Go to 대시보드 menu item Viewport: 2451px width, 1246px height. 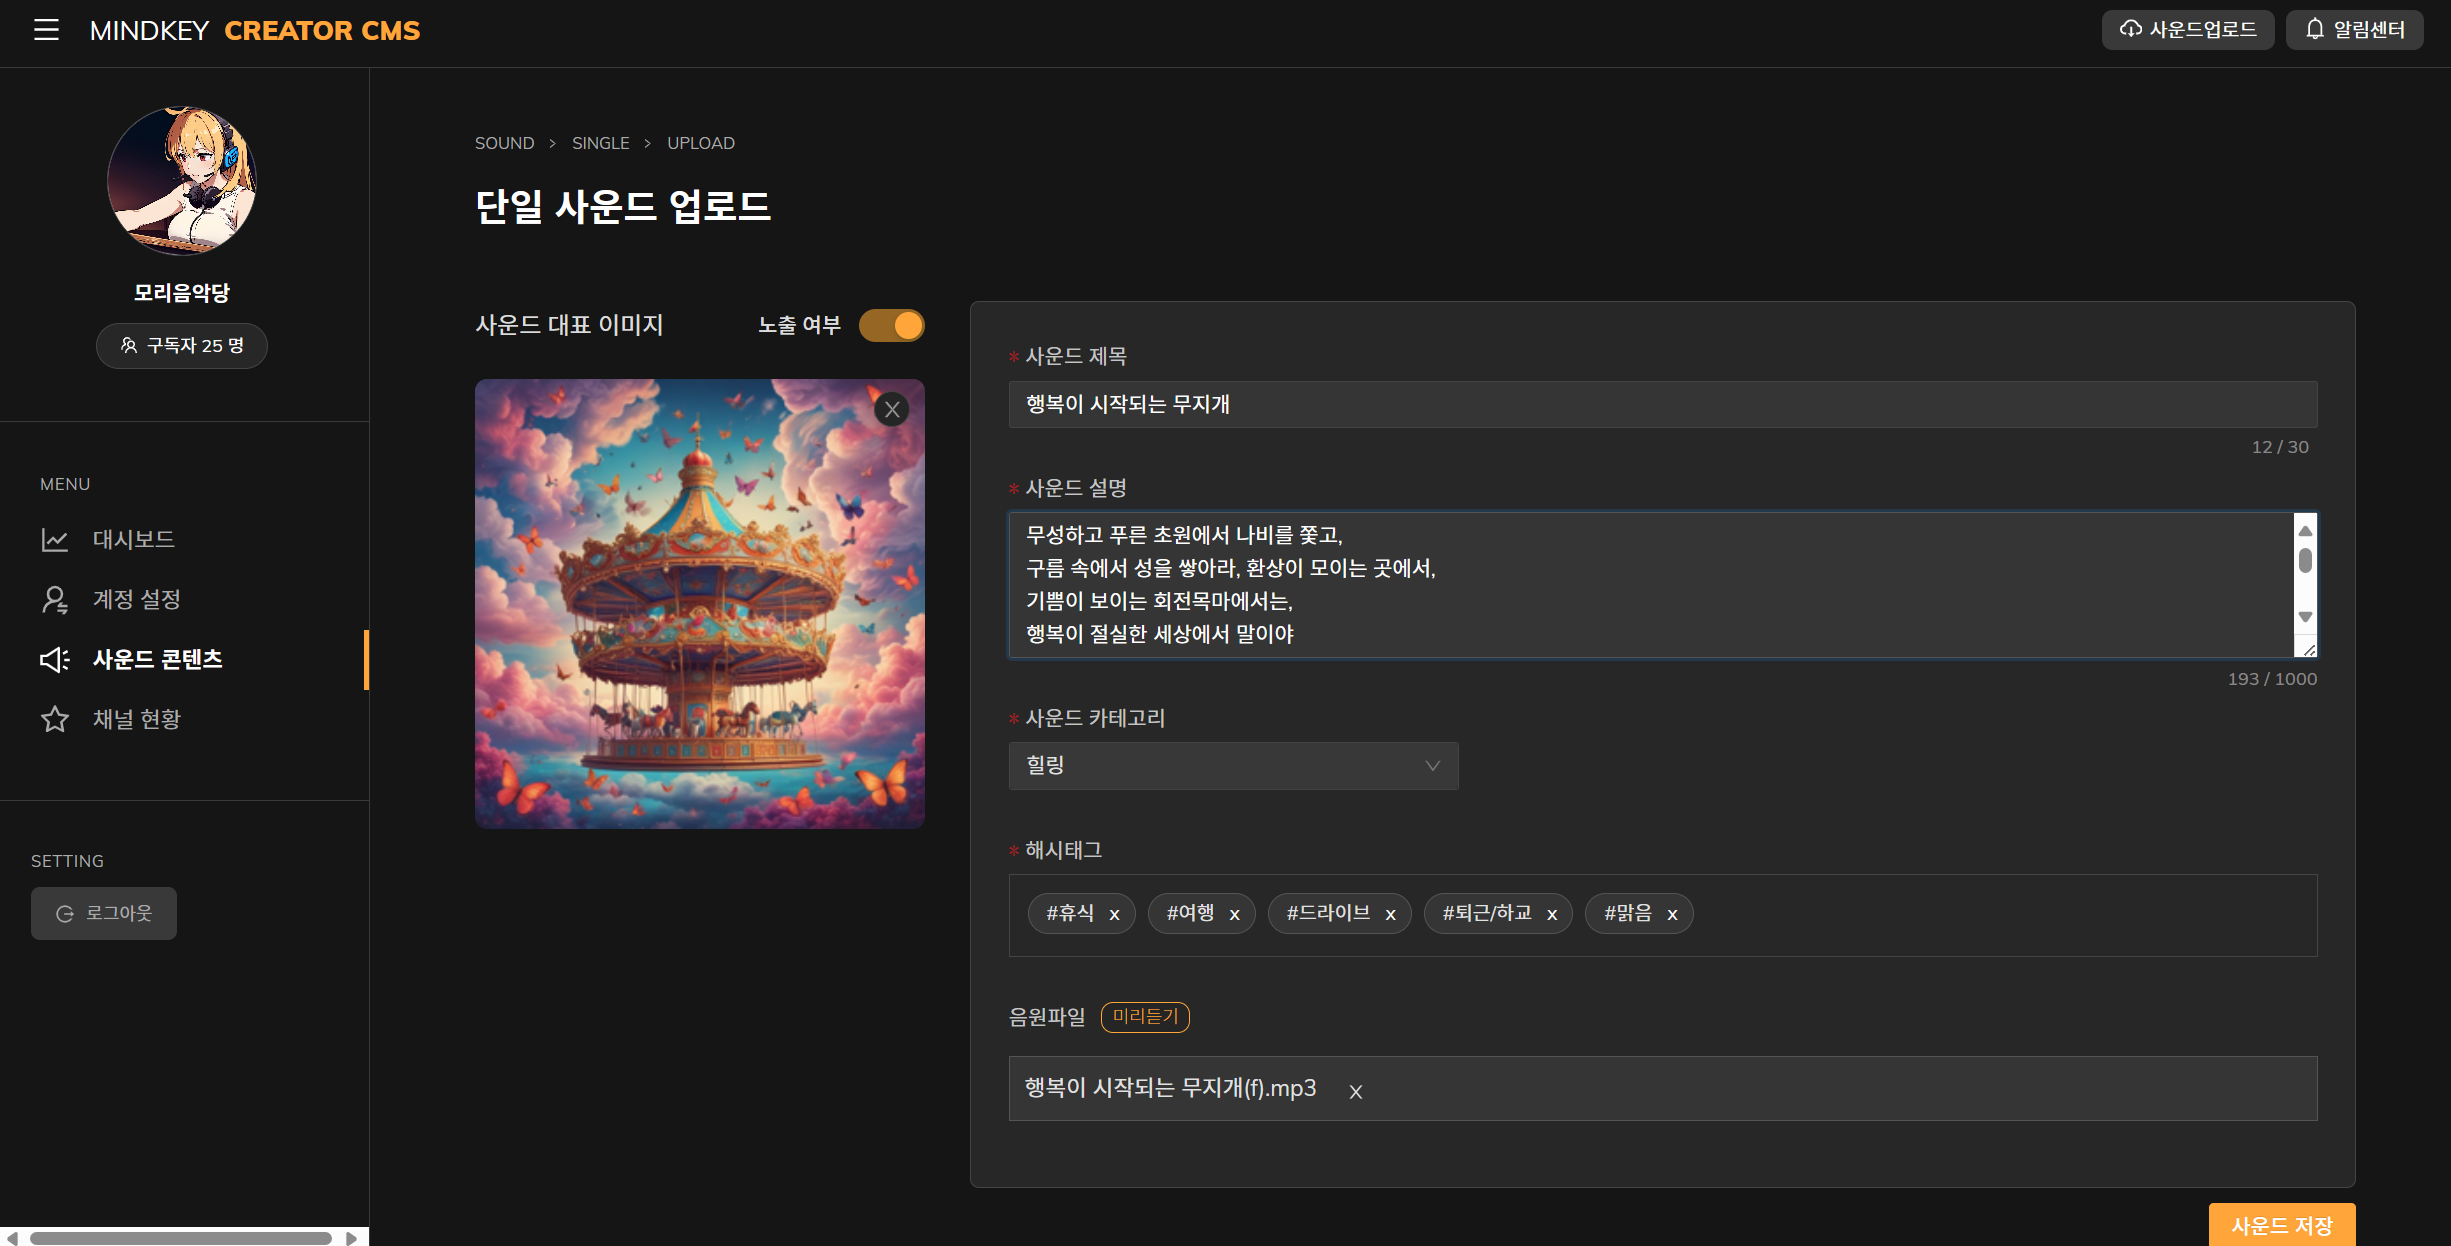pyautogui.click(x=133, y=540)
